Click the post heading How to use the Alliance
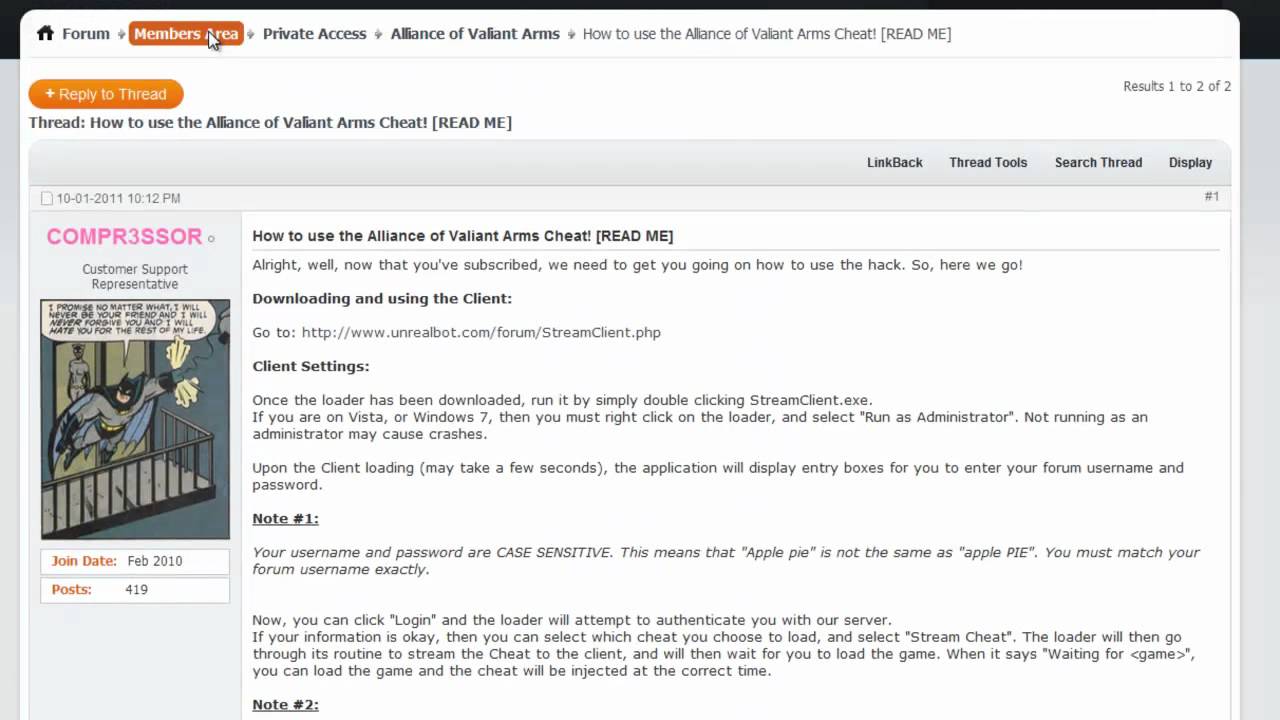Image resolution: width=1280 pixels, height=720 pixels. [x=463, y=236]
